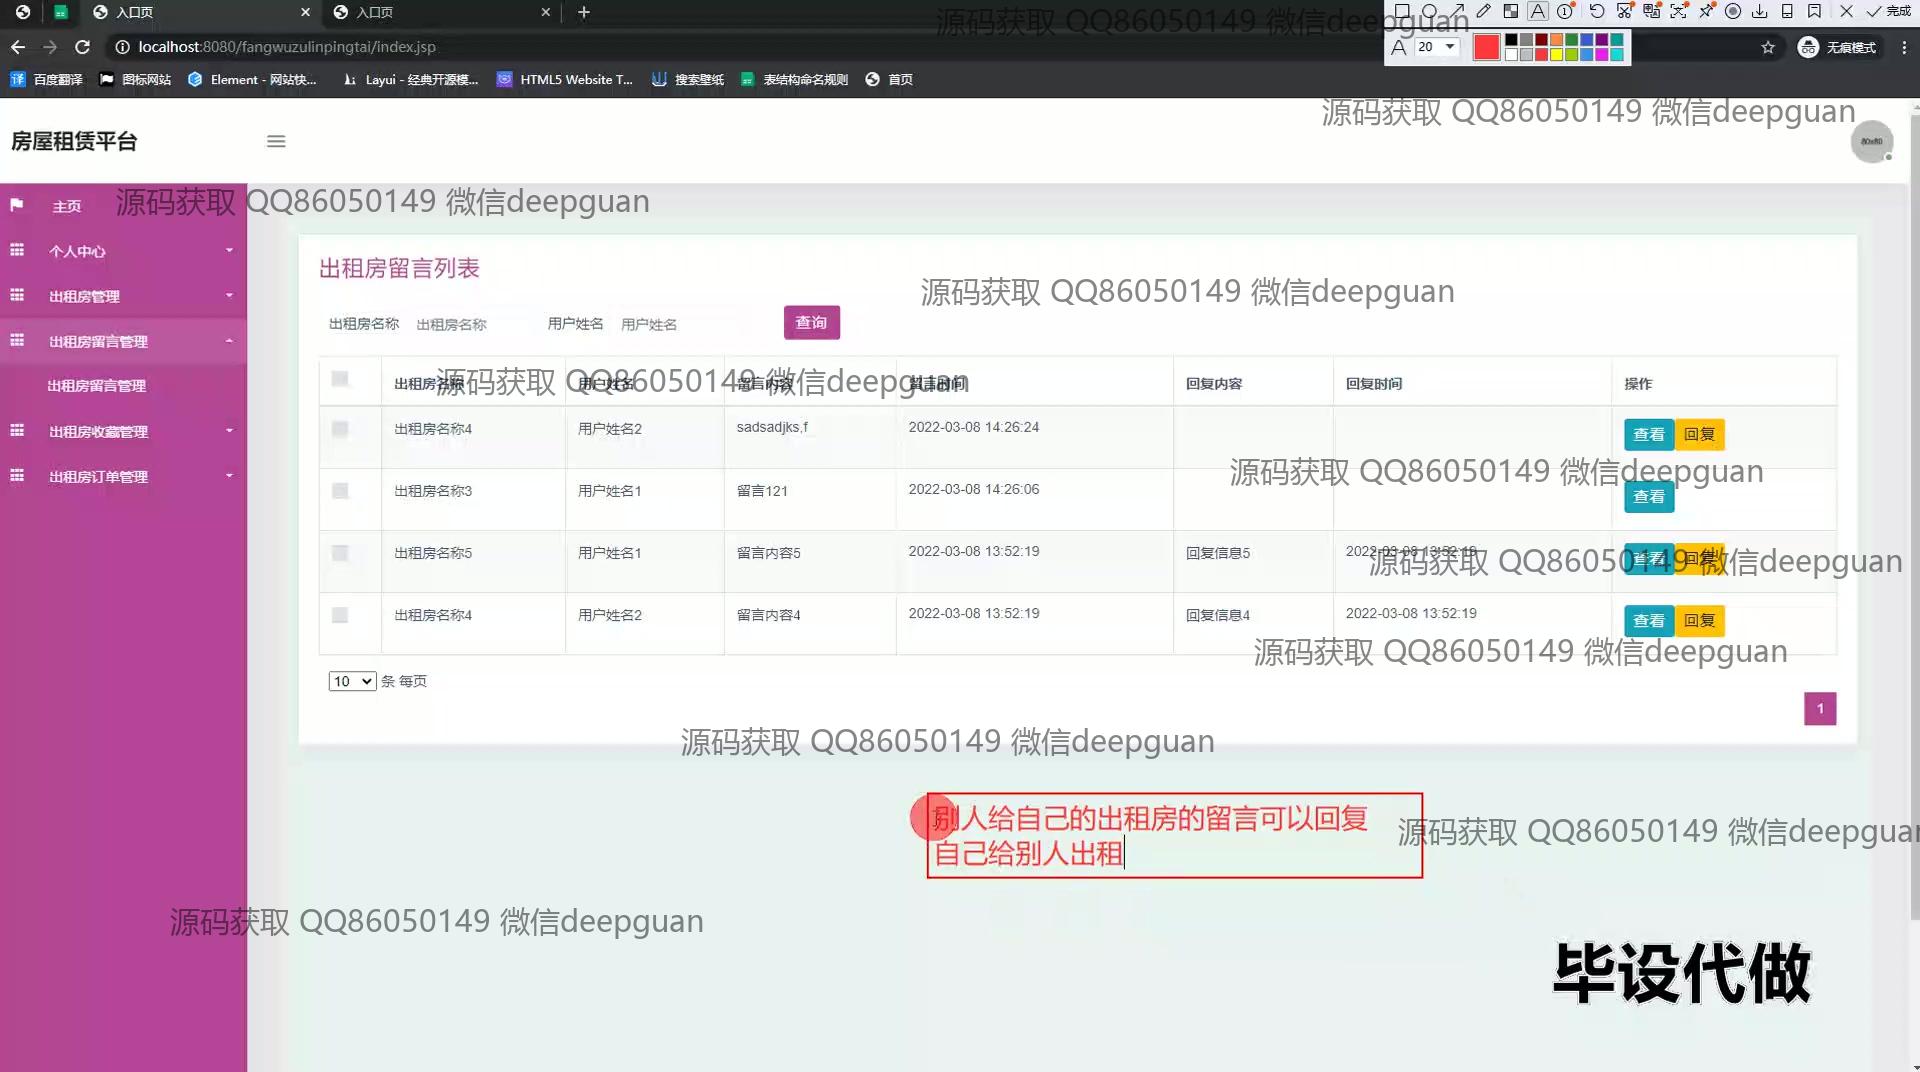Open the 出租房订单管理 sidebar menu
Screen dimensions: 1920x1072
pos(123,476)
